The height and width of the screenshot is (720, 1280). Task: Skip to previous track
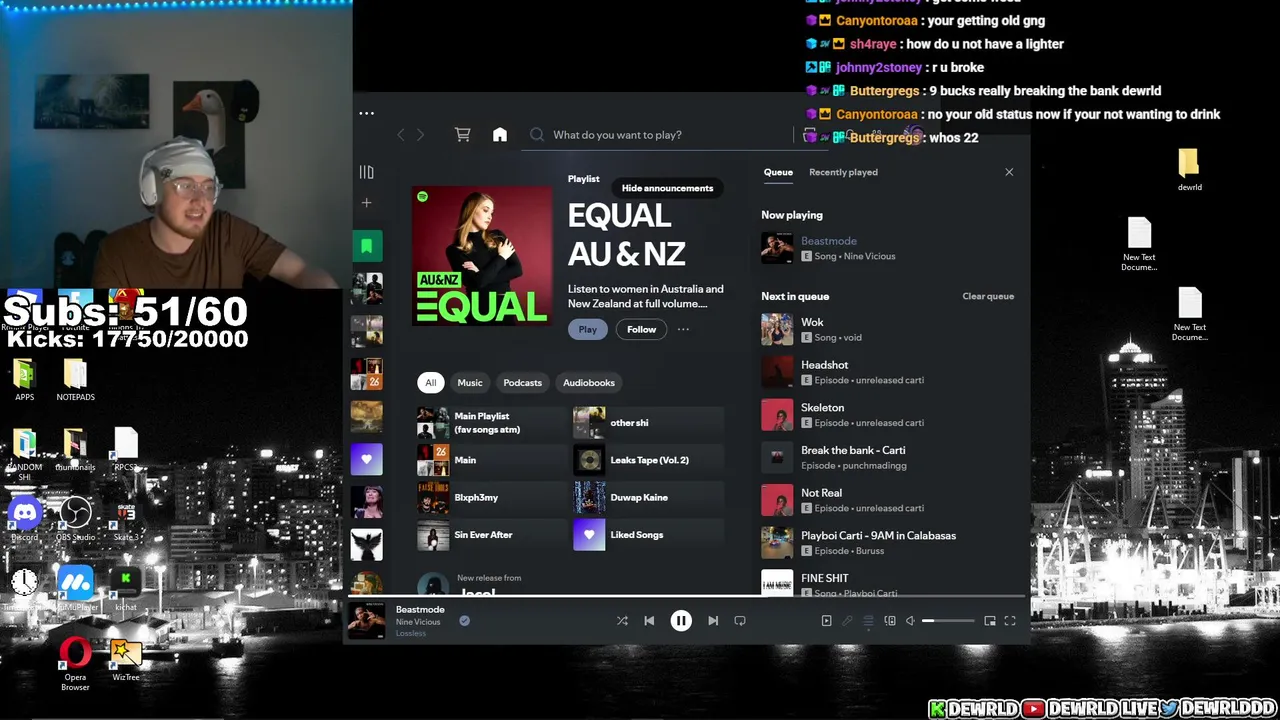(649, 621)
